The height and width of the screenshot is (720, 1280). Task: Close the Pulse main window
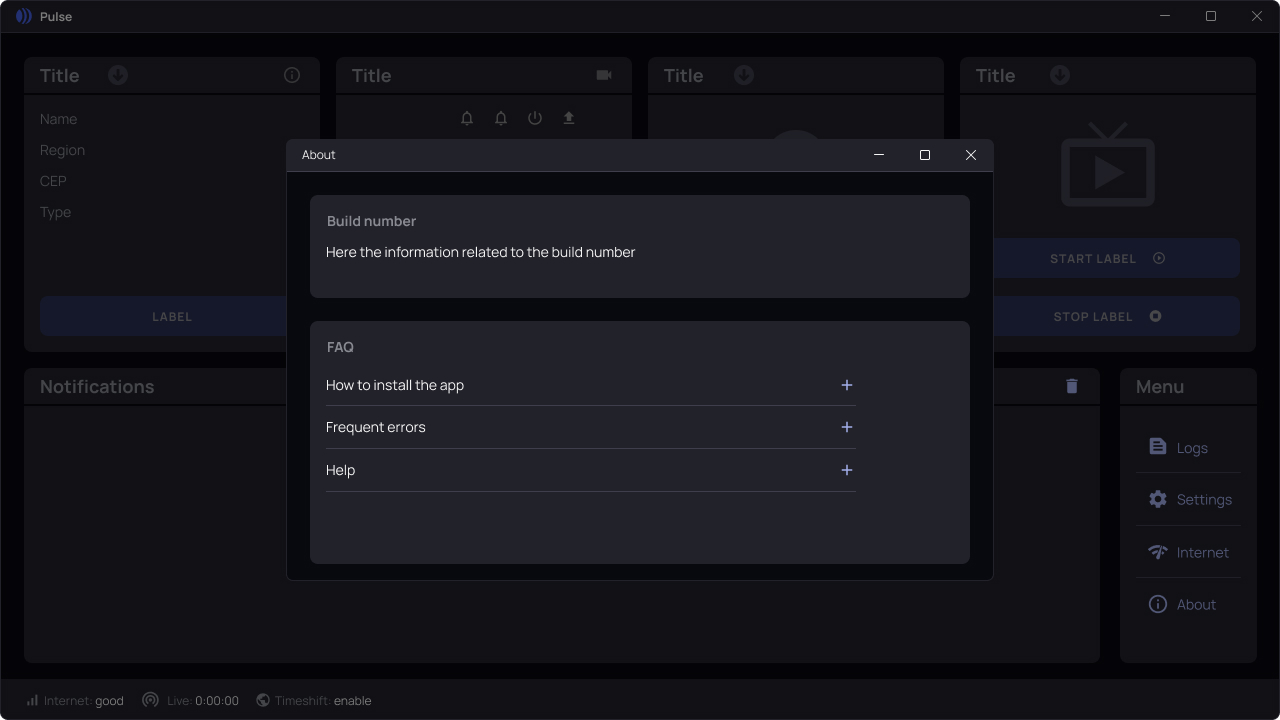pos(1257,16)
